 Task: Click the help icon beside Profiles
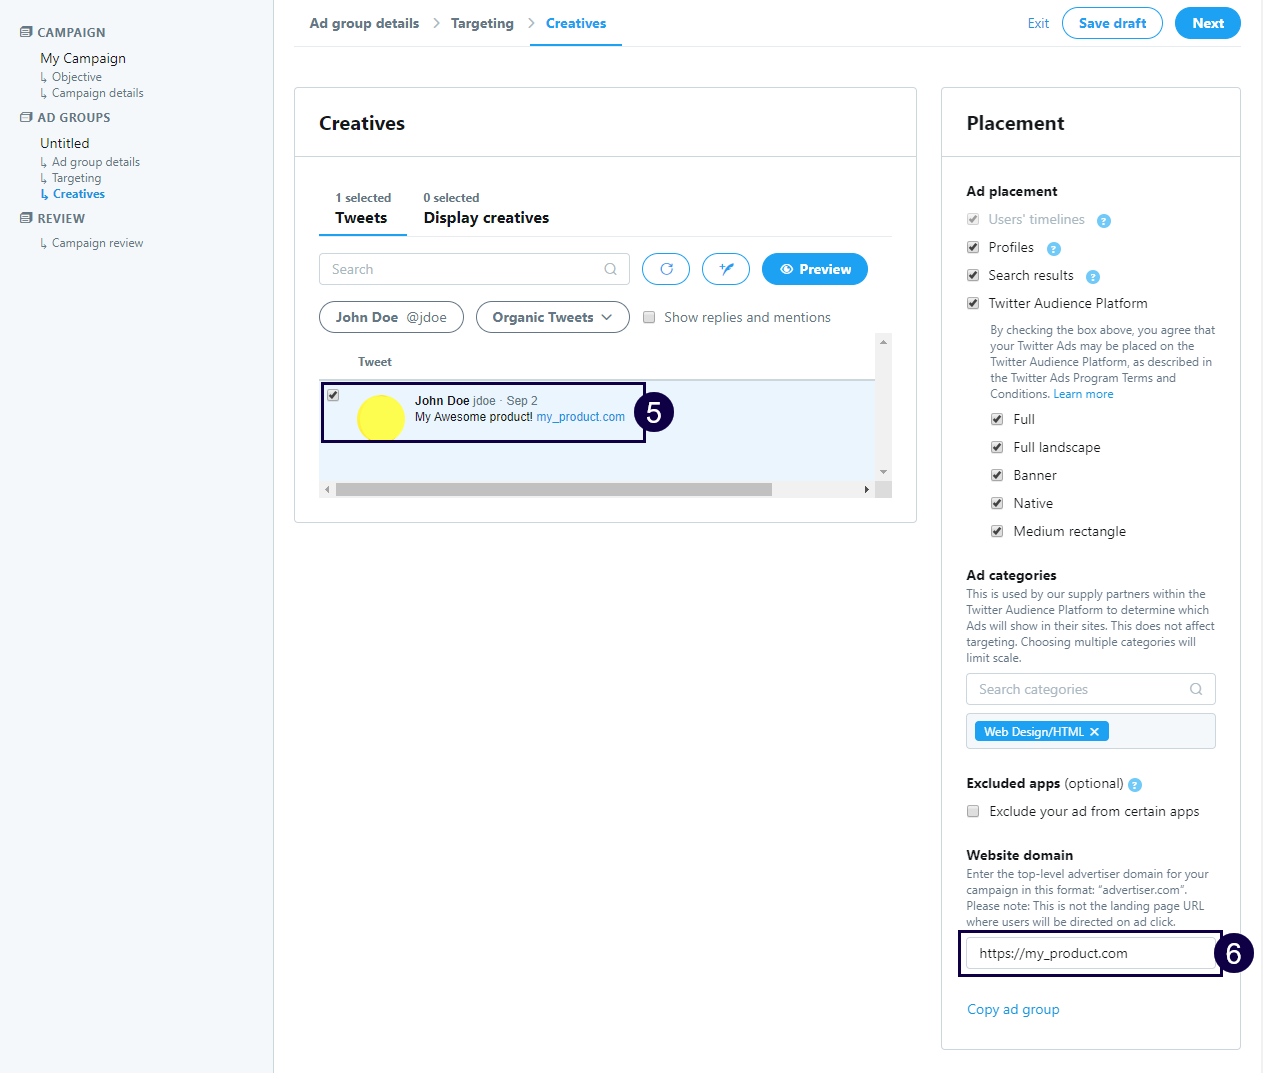coord(1053,249)
